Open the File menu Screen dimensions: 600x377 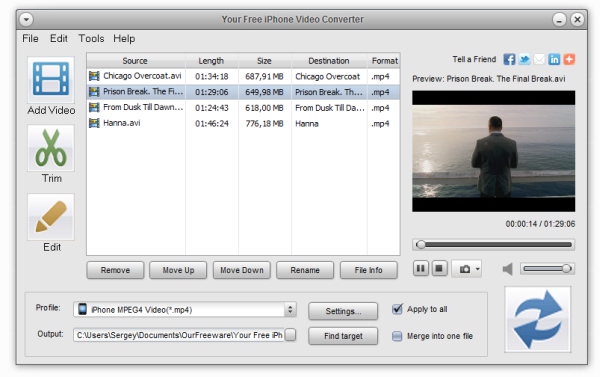(x=30, y=39)
